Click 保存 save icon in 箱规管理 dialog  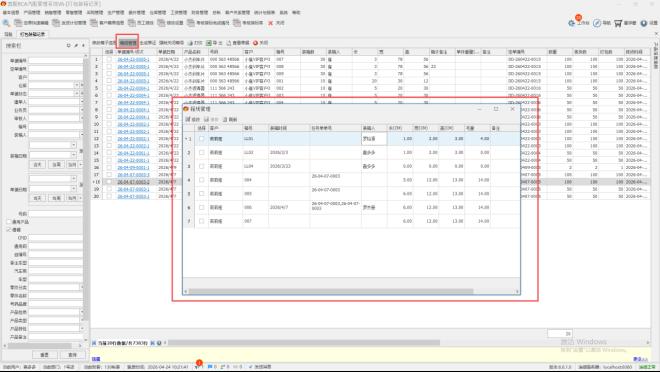pos(207,120)
